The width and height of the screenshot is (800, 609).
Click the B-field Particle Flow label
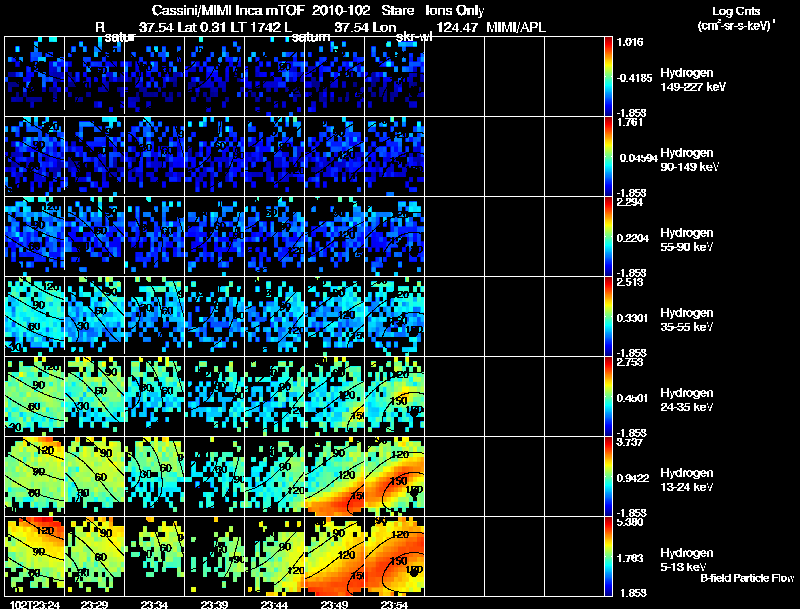click(x=747, y=578)
